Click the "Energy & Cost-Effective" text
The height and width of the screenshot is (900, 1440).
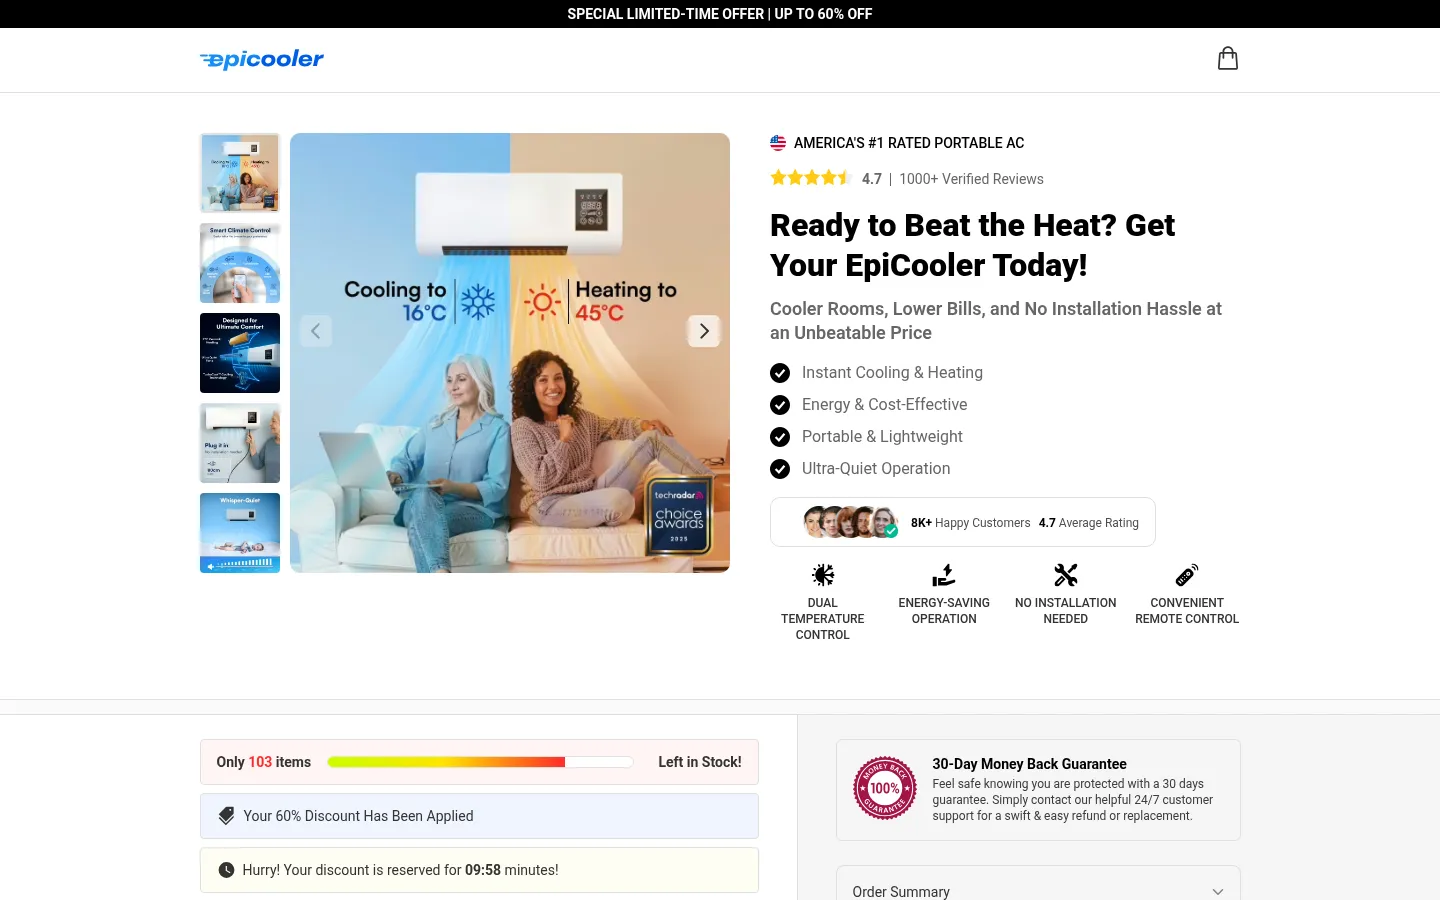click(885, 405)
